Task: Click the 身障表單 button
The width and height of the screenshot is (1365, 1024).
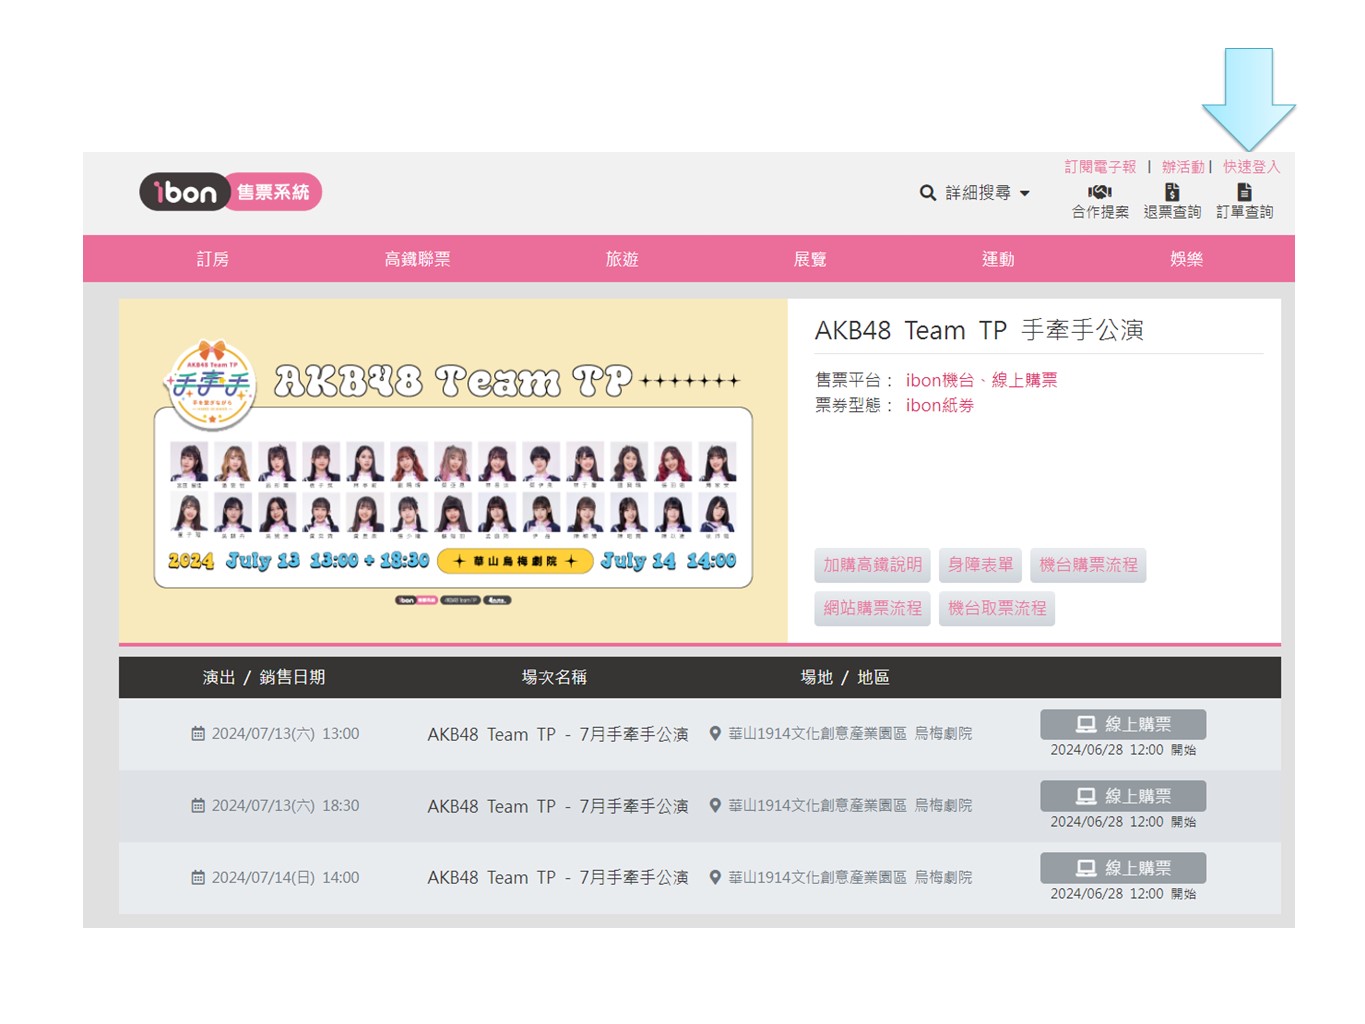Action: tap(980, 565)
